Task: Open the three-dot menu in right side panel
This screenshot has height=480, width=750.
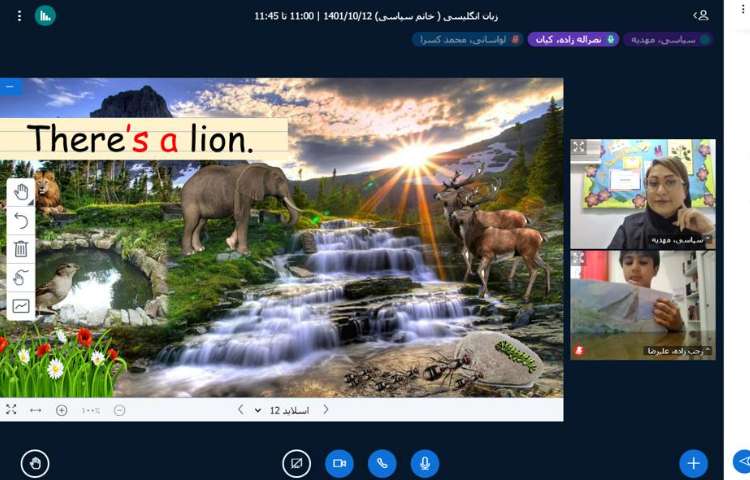Action: (x=743, y=10)
